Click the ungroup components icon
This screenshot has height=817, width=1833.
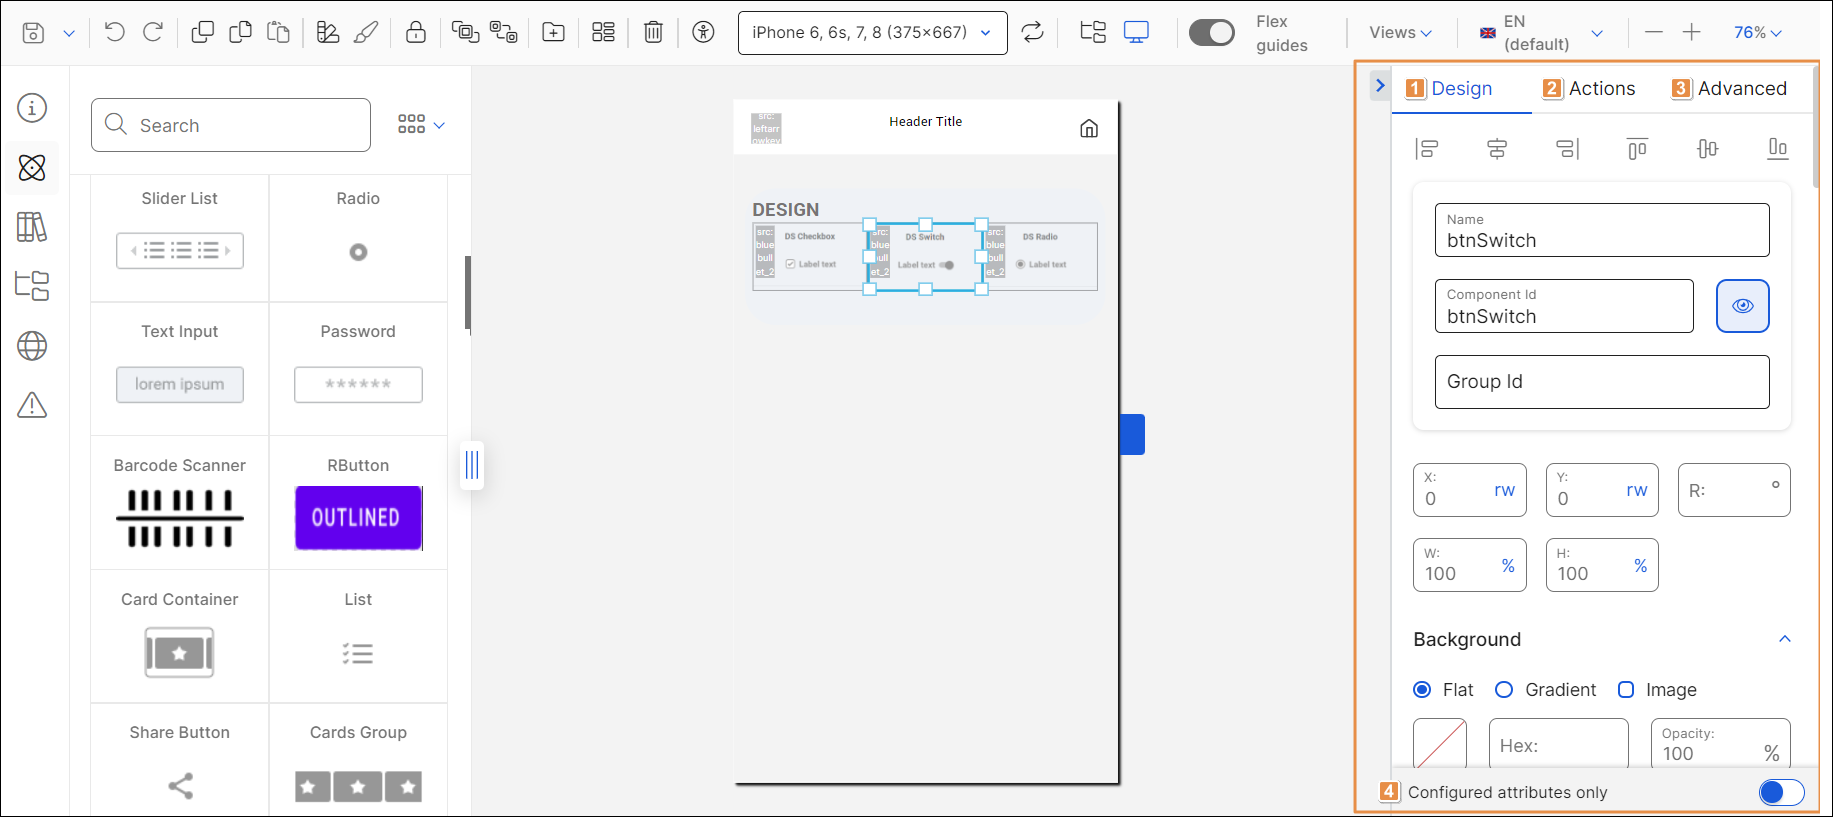coord(503,32)
